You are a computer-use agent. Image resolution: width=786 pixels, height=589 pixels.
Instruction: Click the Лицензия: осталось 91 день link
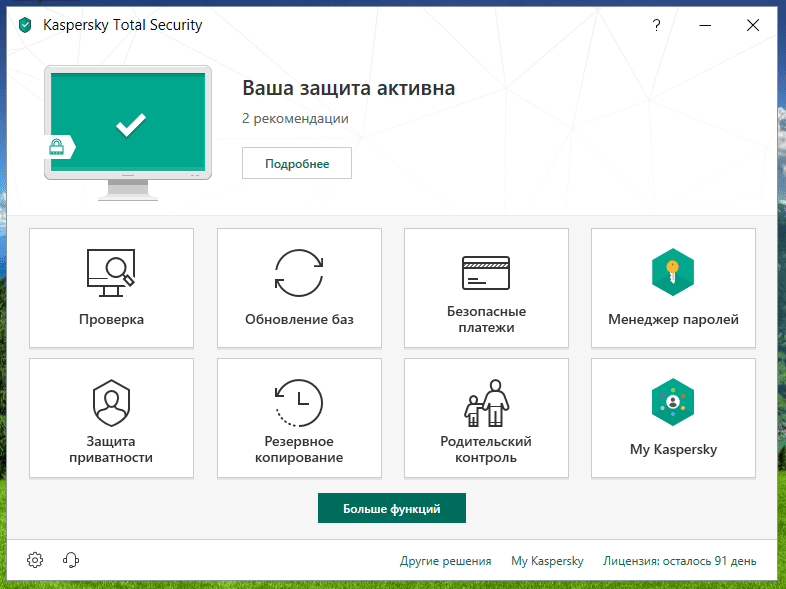click(x=679, y=561)
